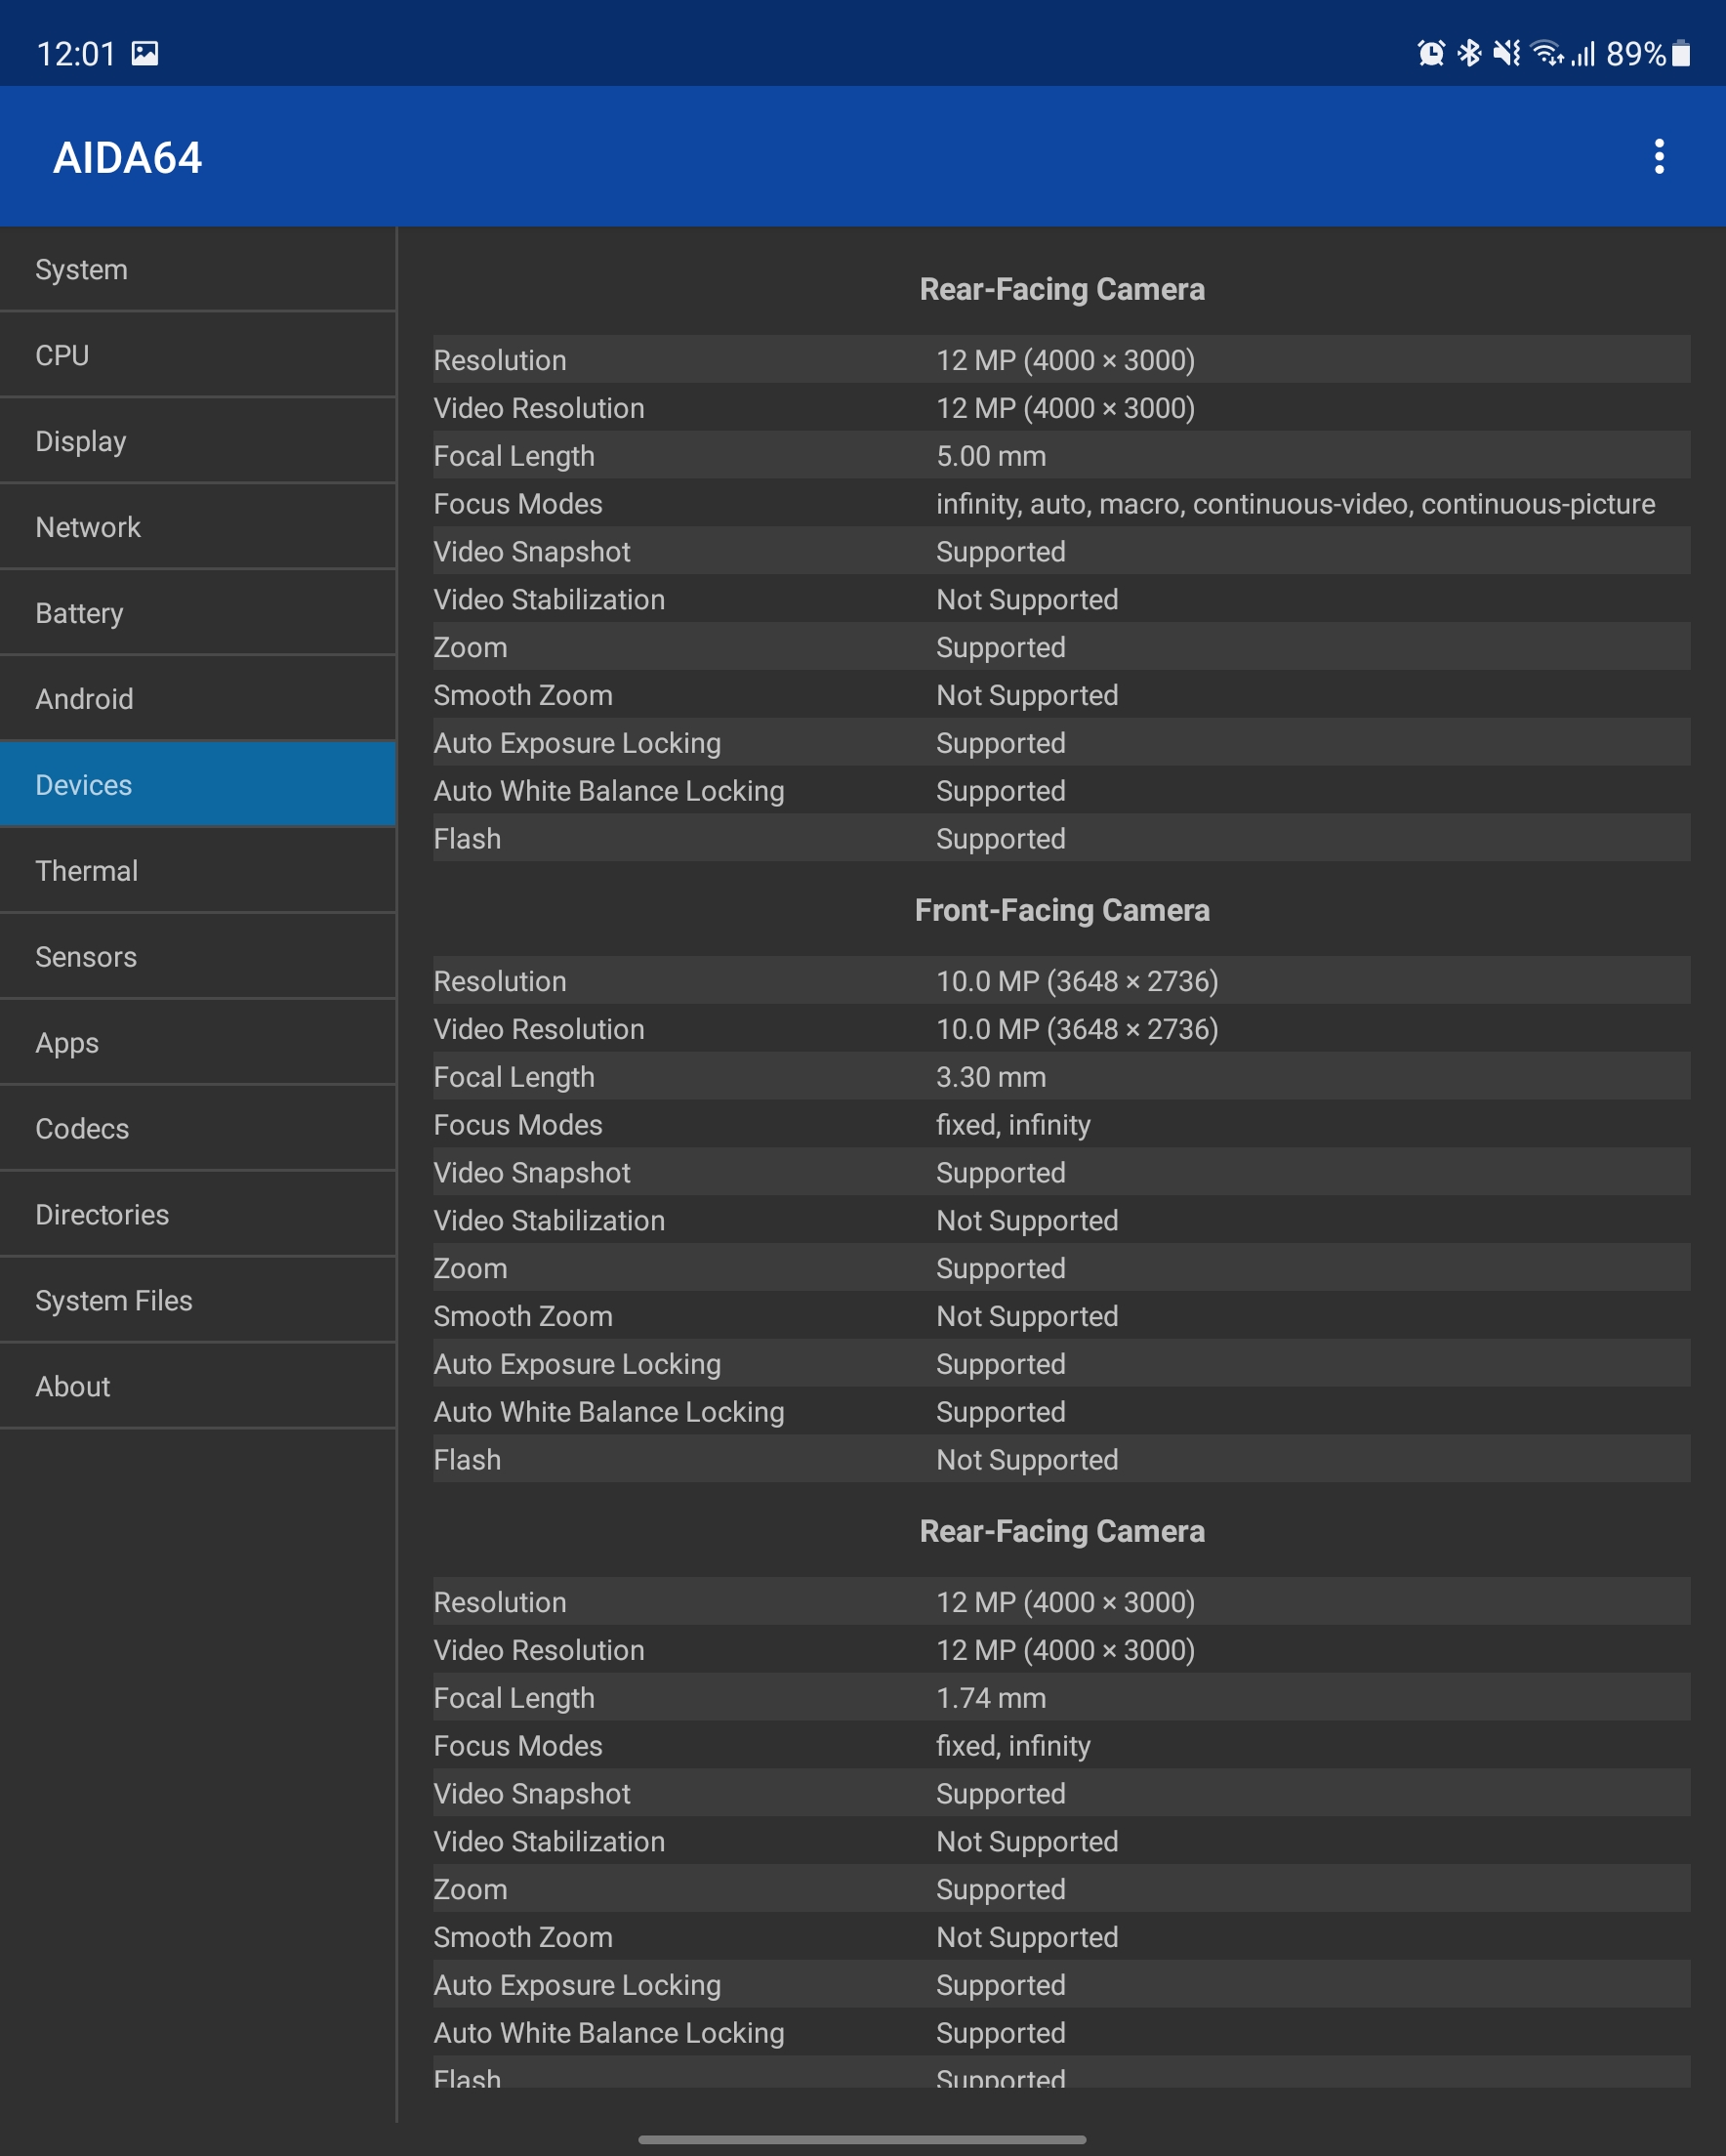Tap the 89% battery percentage
Image resolution: width=1726 pixels, height=2156 pixels.
(1636, 54)
